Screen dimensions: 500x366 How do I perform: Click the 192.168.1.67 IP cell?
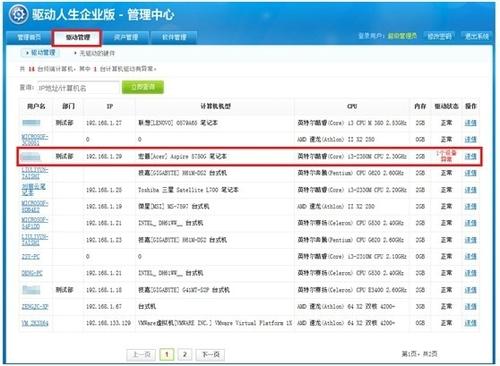(x=104, y=307)
